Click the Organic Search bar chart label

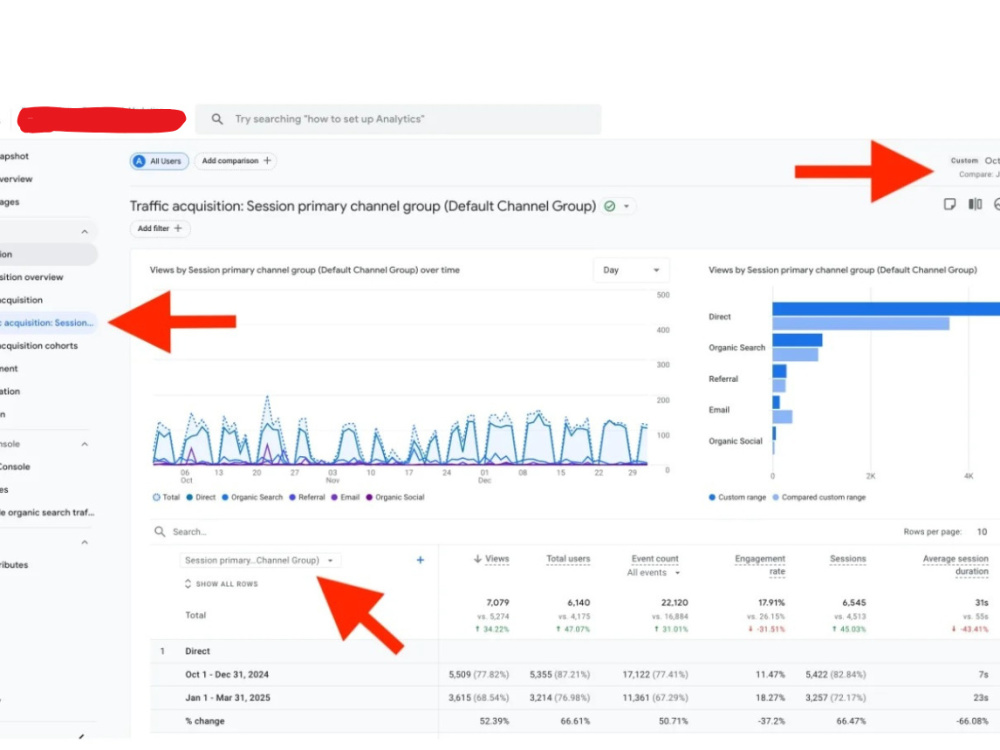coord(737,348)
